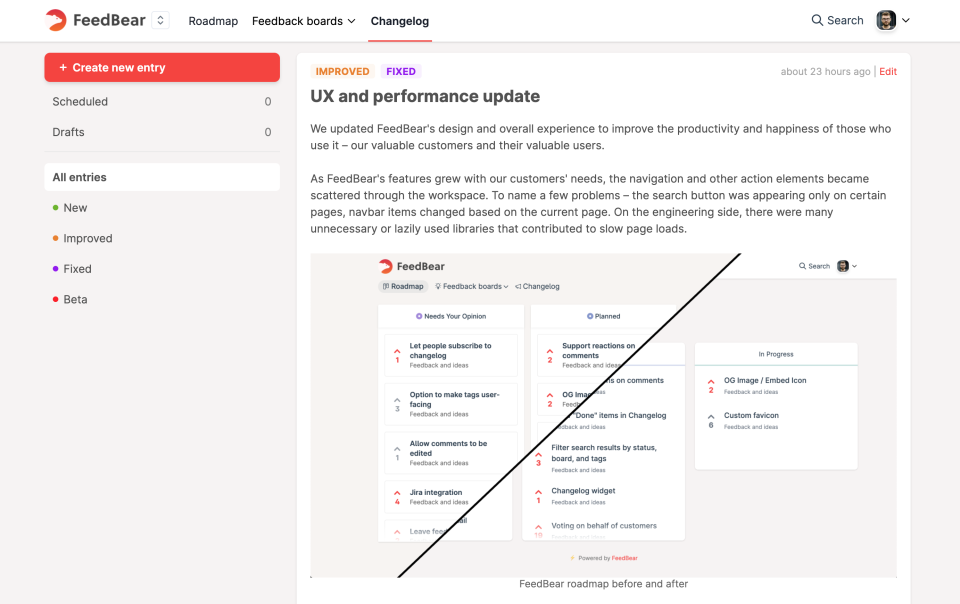Expand the account dropdown chevron
Image resolution: width=960 pixels, height=604 pixels.
click(906, 20)
